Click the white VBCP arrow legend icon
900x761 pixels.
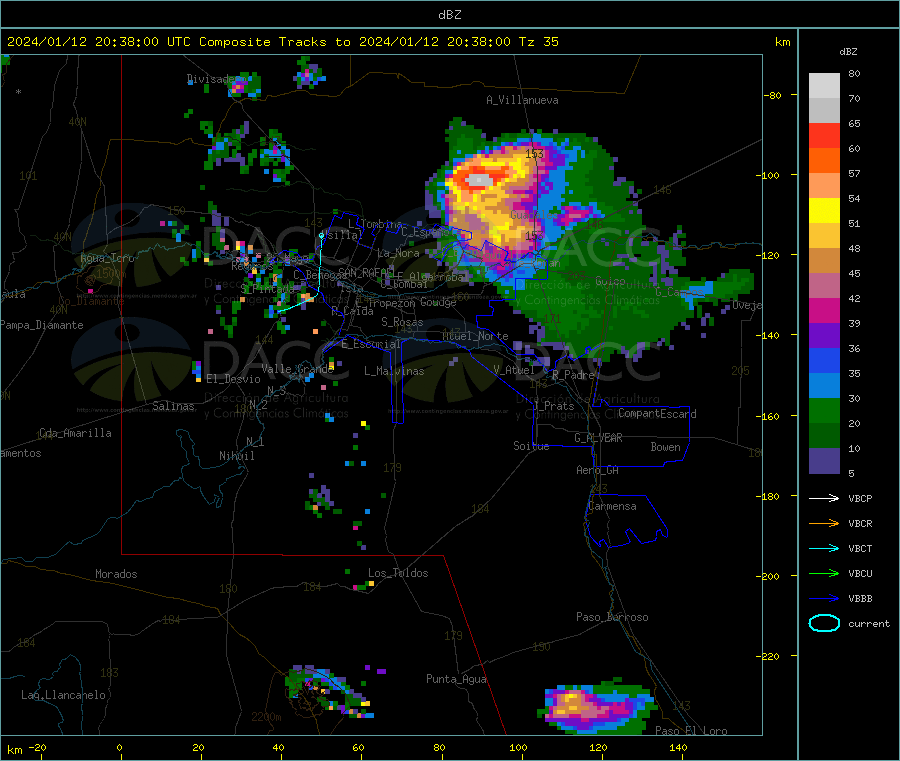[824, 498]
